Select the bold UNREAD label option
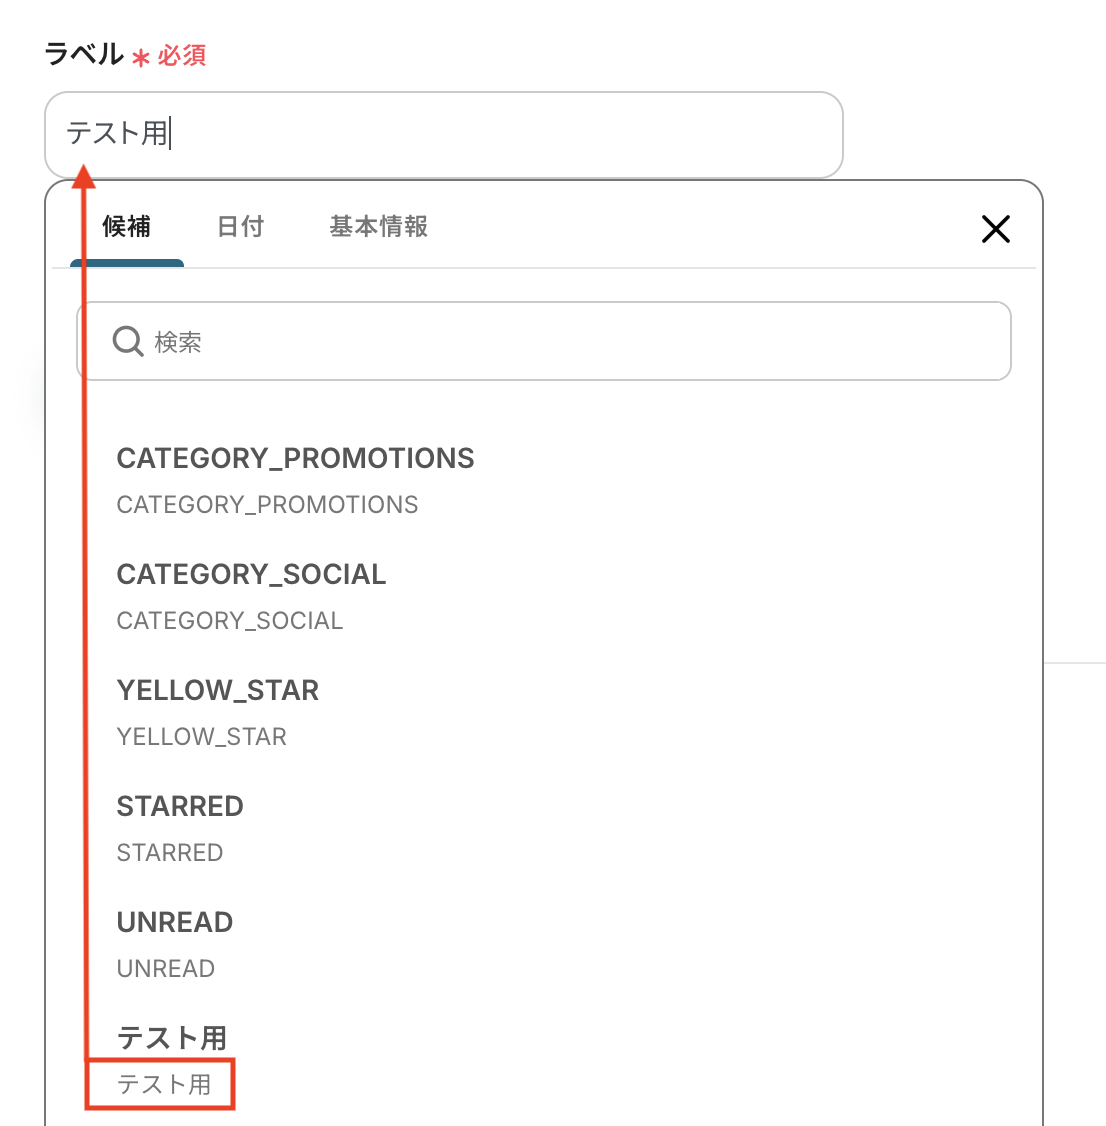Image resolution: width=1106 pixels, height=1126 pixels. tap(175, 922)
